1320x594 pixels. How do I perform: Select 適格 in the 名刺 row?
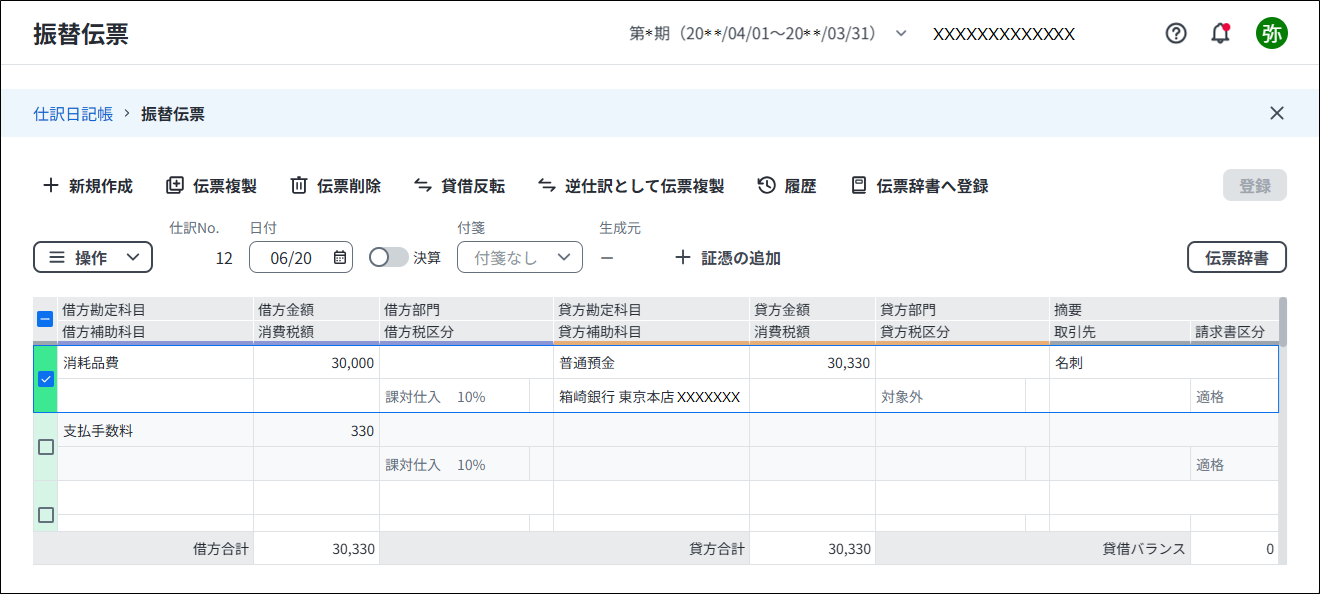[1234, 397]
